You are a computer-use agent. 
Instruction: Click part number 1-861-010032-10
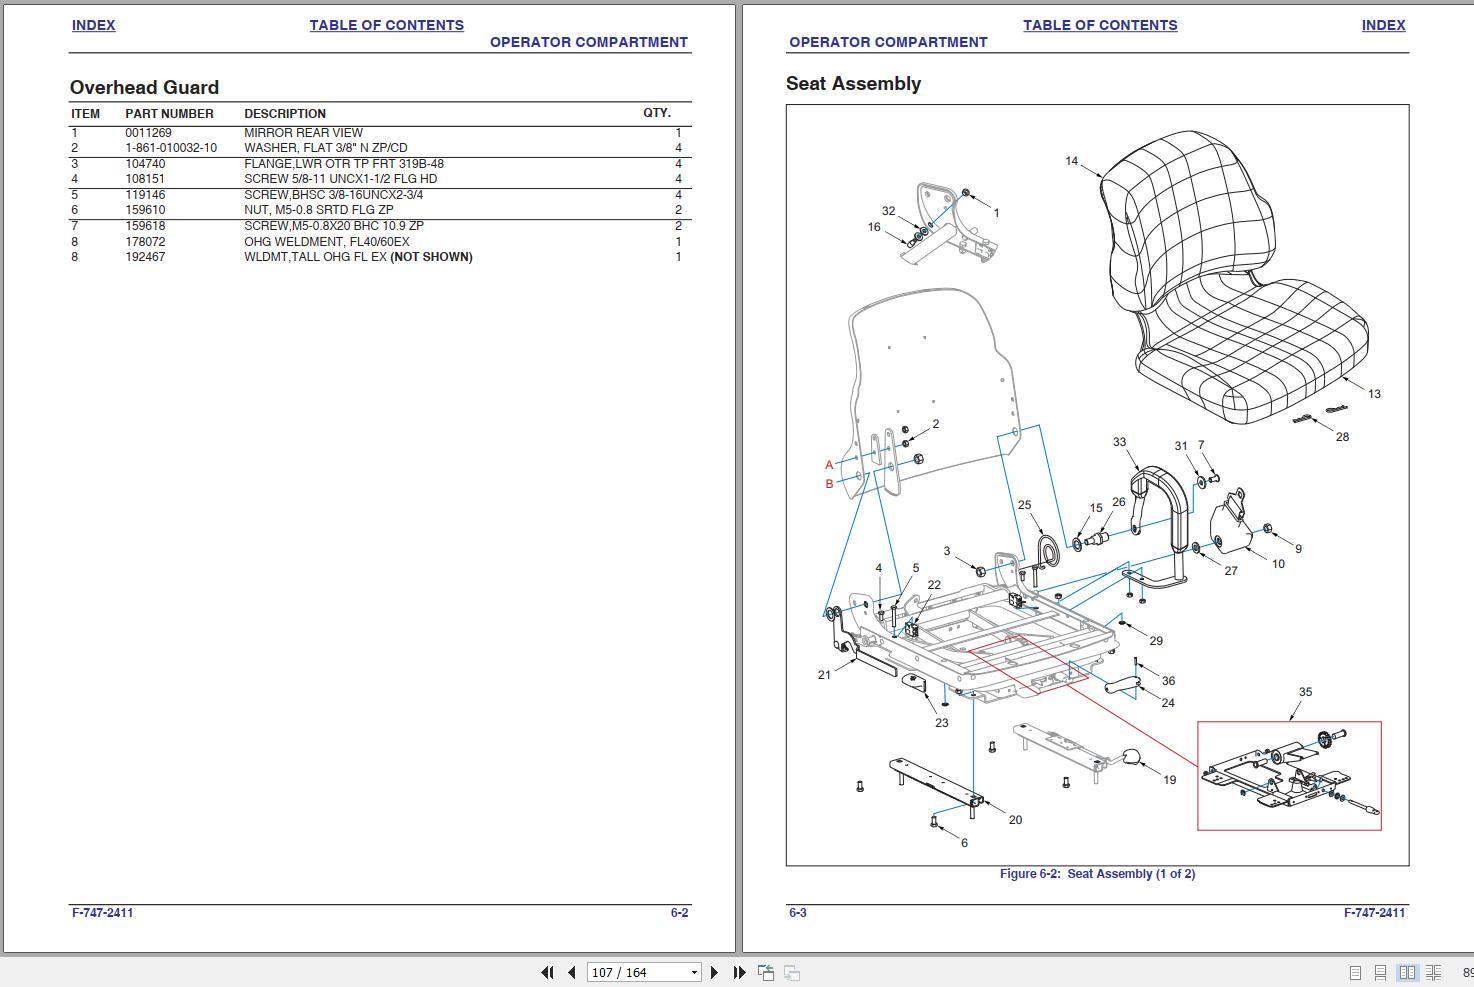[171, 148]
